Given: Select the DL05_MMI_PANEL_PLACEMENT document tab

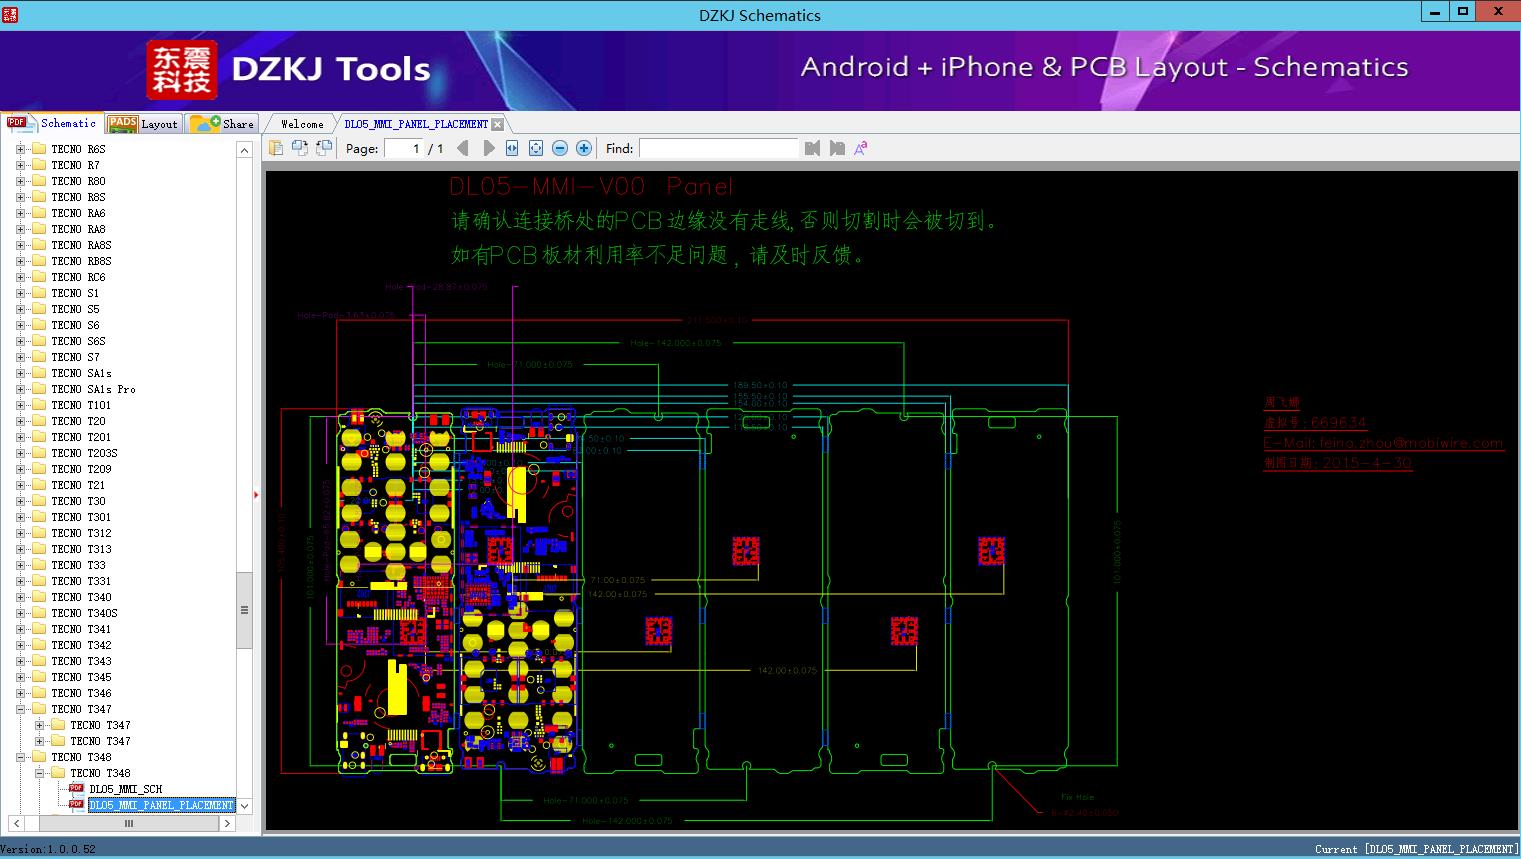Looking at the screenshot, I should click(x=416, y=124).
